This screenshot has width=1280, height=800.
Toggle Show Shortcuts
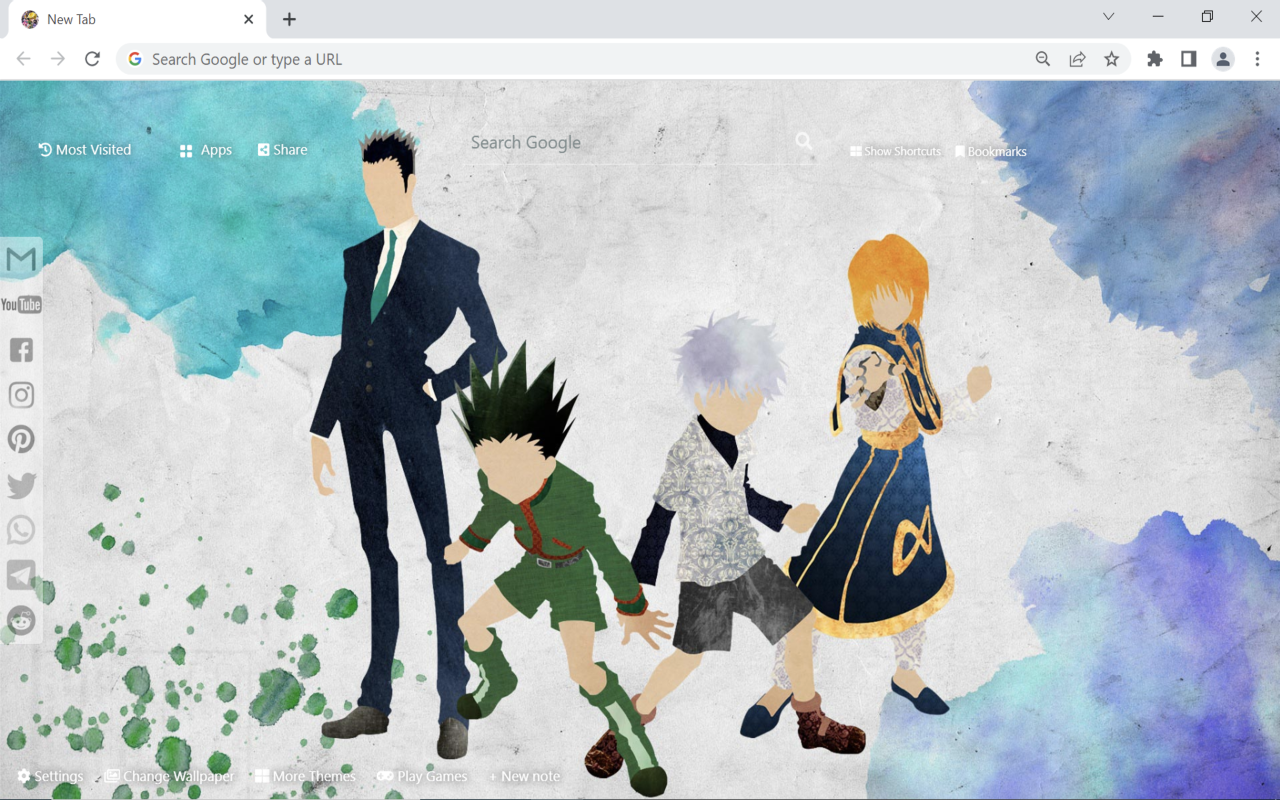895,151
